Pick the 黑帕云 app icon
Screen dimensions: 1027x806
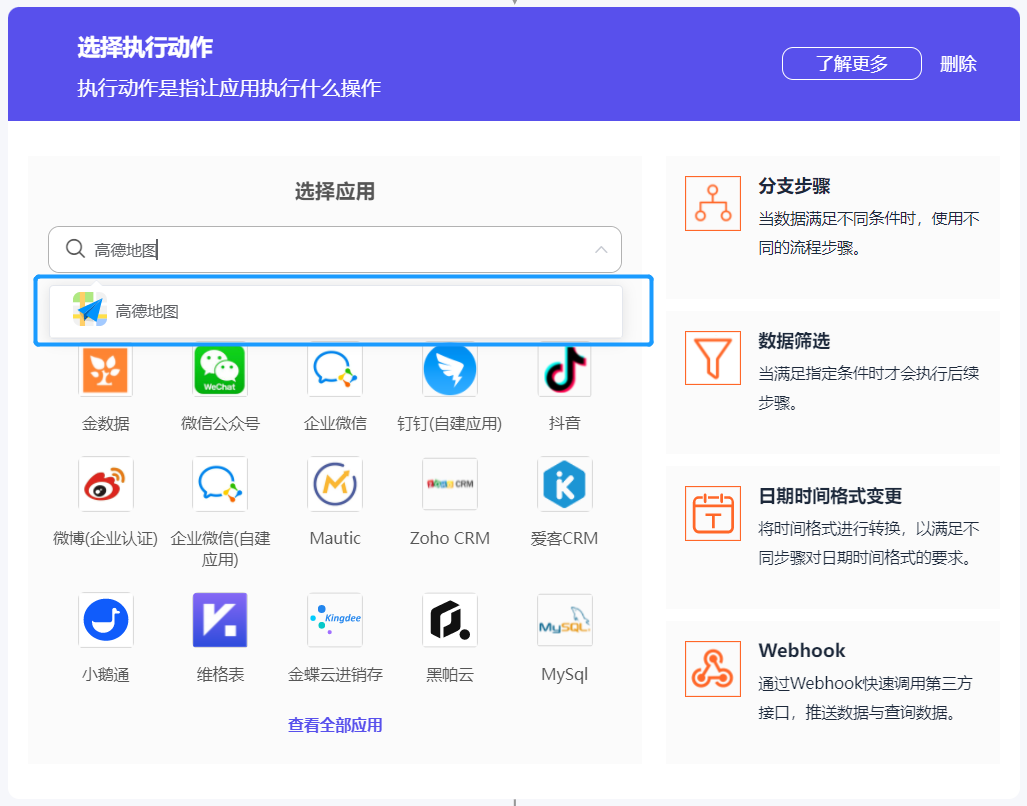(450, 620)
